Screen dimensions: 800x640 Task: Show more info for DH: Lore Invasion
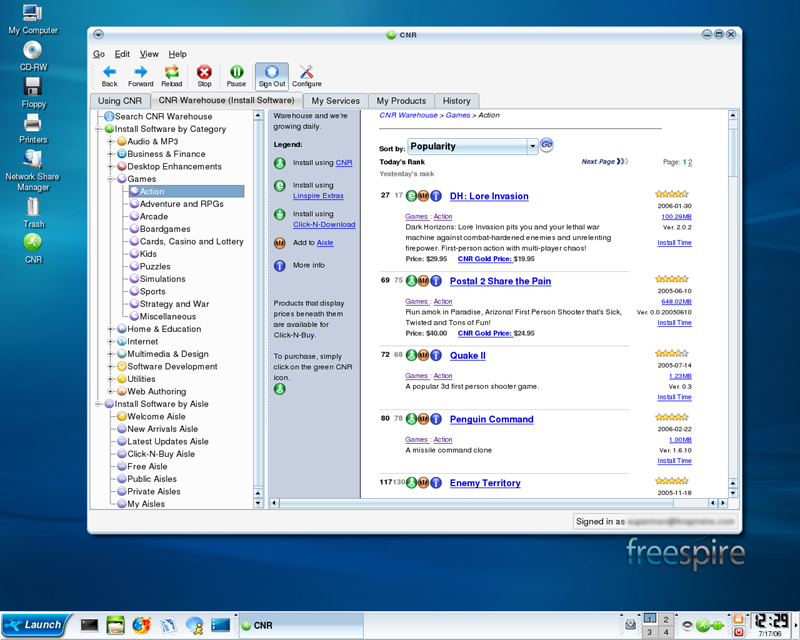pyautogui.click(x=436, y=195)
